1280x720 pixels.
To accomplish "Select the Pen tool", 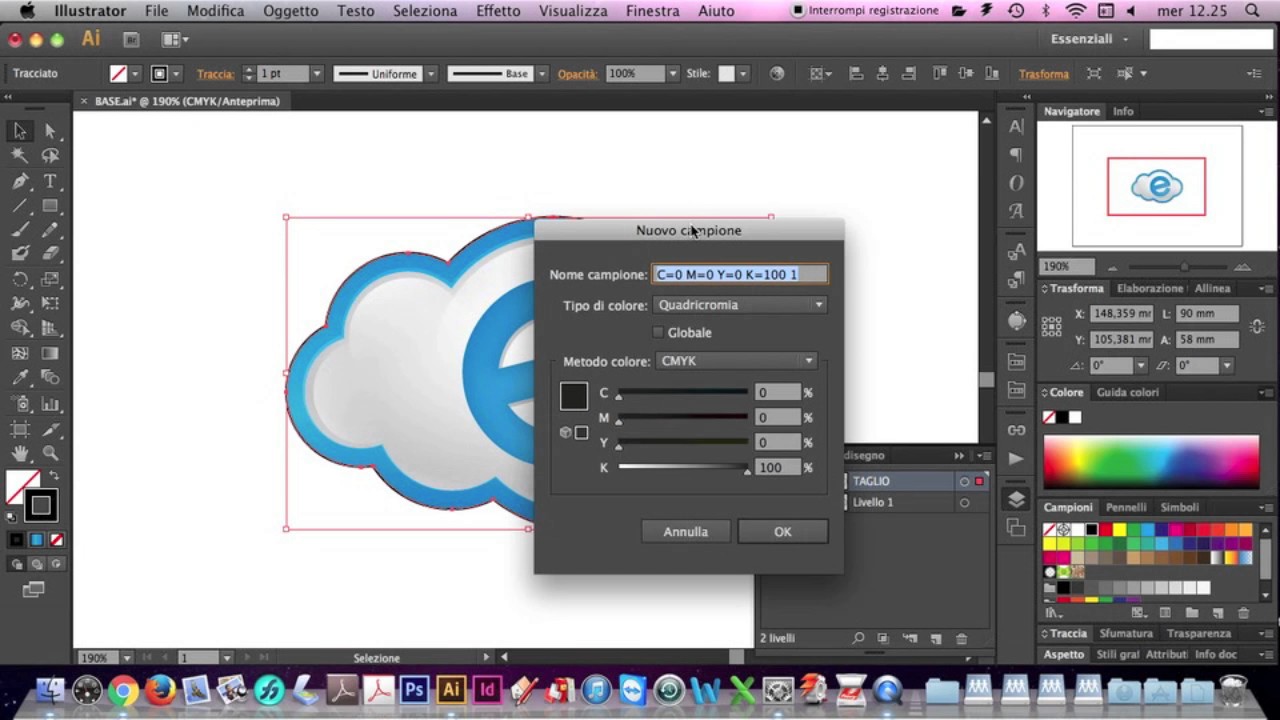I will click(x=20, y=181).
